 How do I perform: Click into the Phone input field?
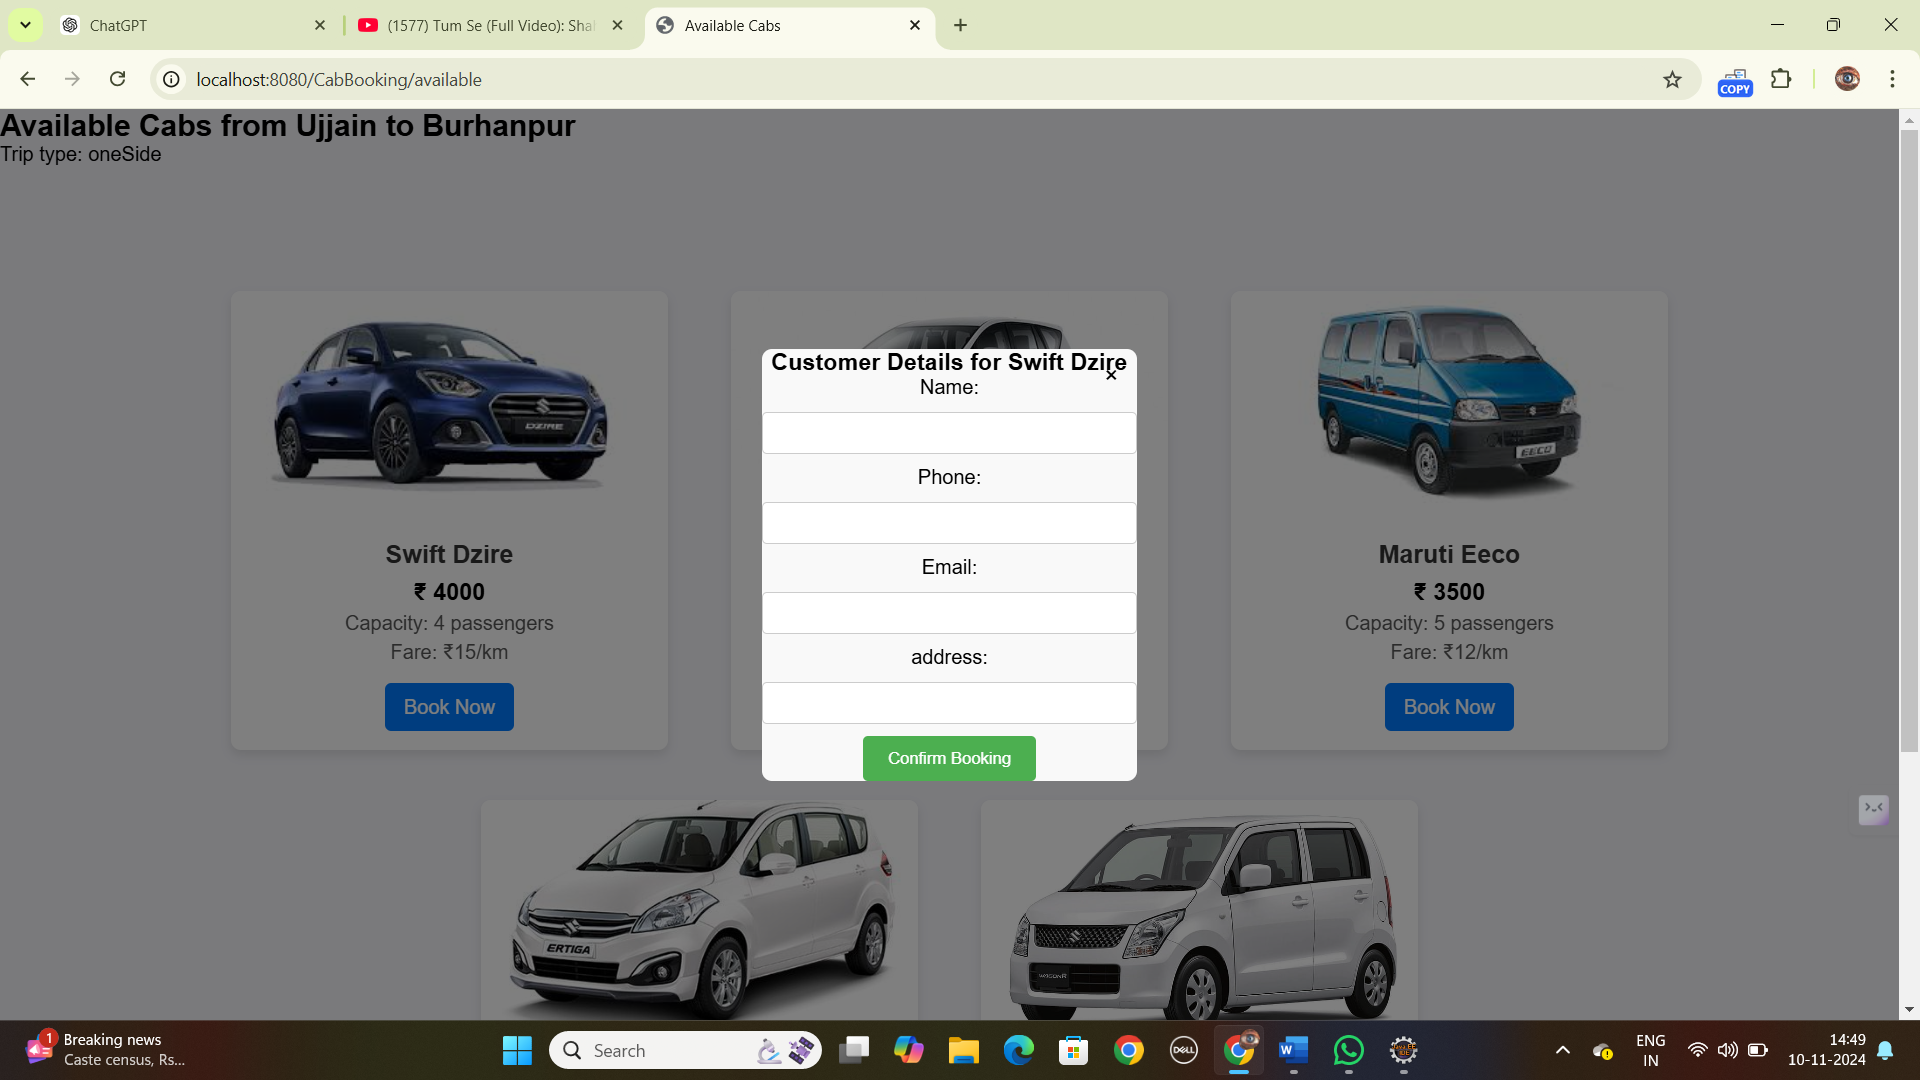(x=949, y=523)
